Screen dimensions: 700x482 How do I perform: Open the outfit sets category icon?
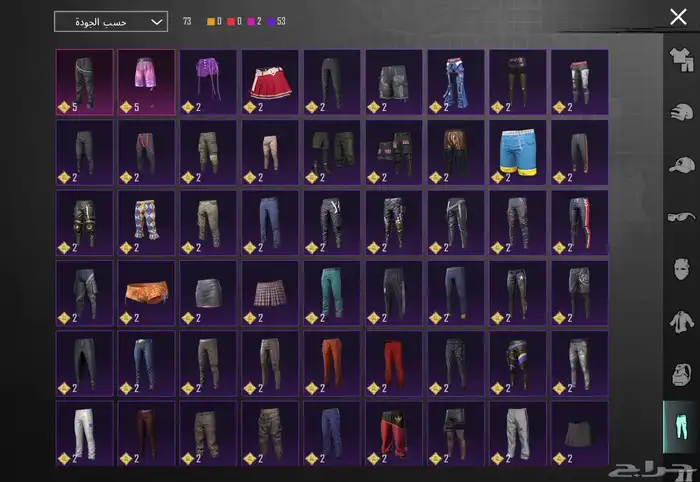coord(680,61)
